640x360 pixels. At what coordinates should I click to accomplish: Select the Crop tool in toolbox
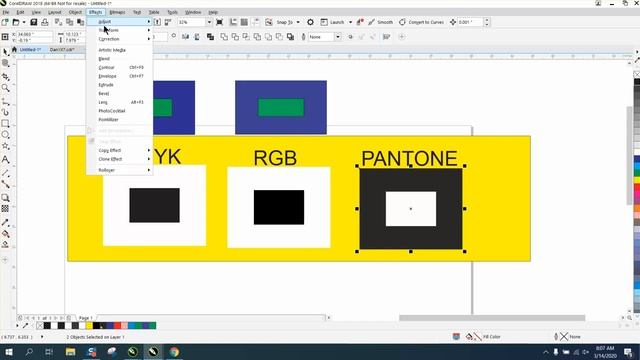click(x=5, y=76)
